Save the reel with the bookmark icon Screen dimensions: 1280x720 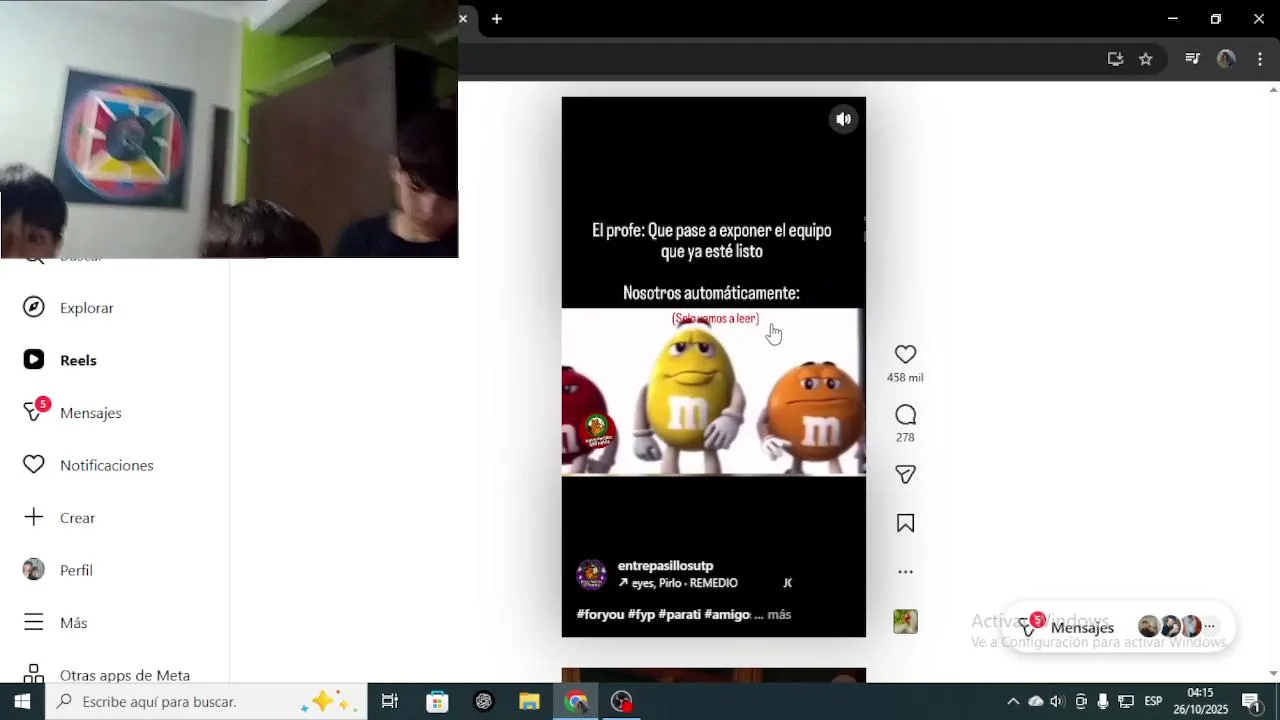(x=905, y=523)
